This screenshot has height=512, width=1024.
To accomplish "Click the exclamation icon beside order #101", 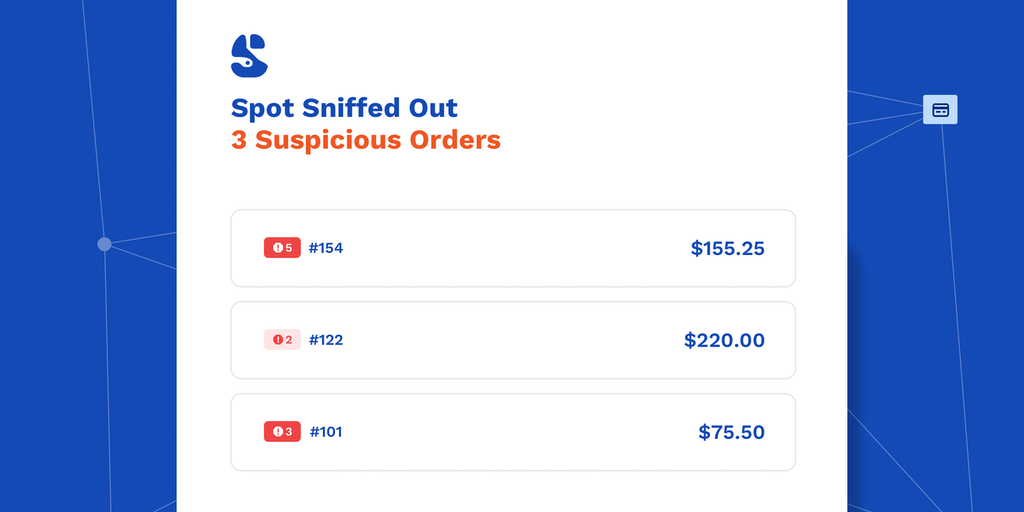I will [277, 432].
